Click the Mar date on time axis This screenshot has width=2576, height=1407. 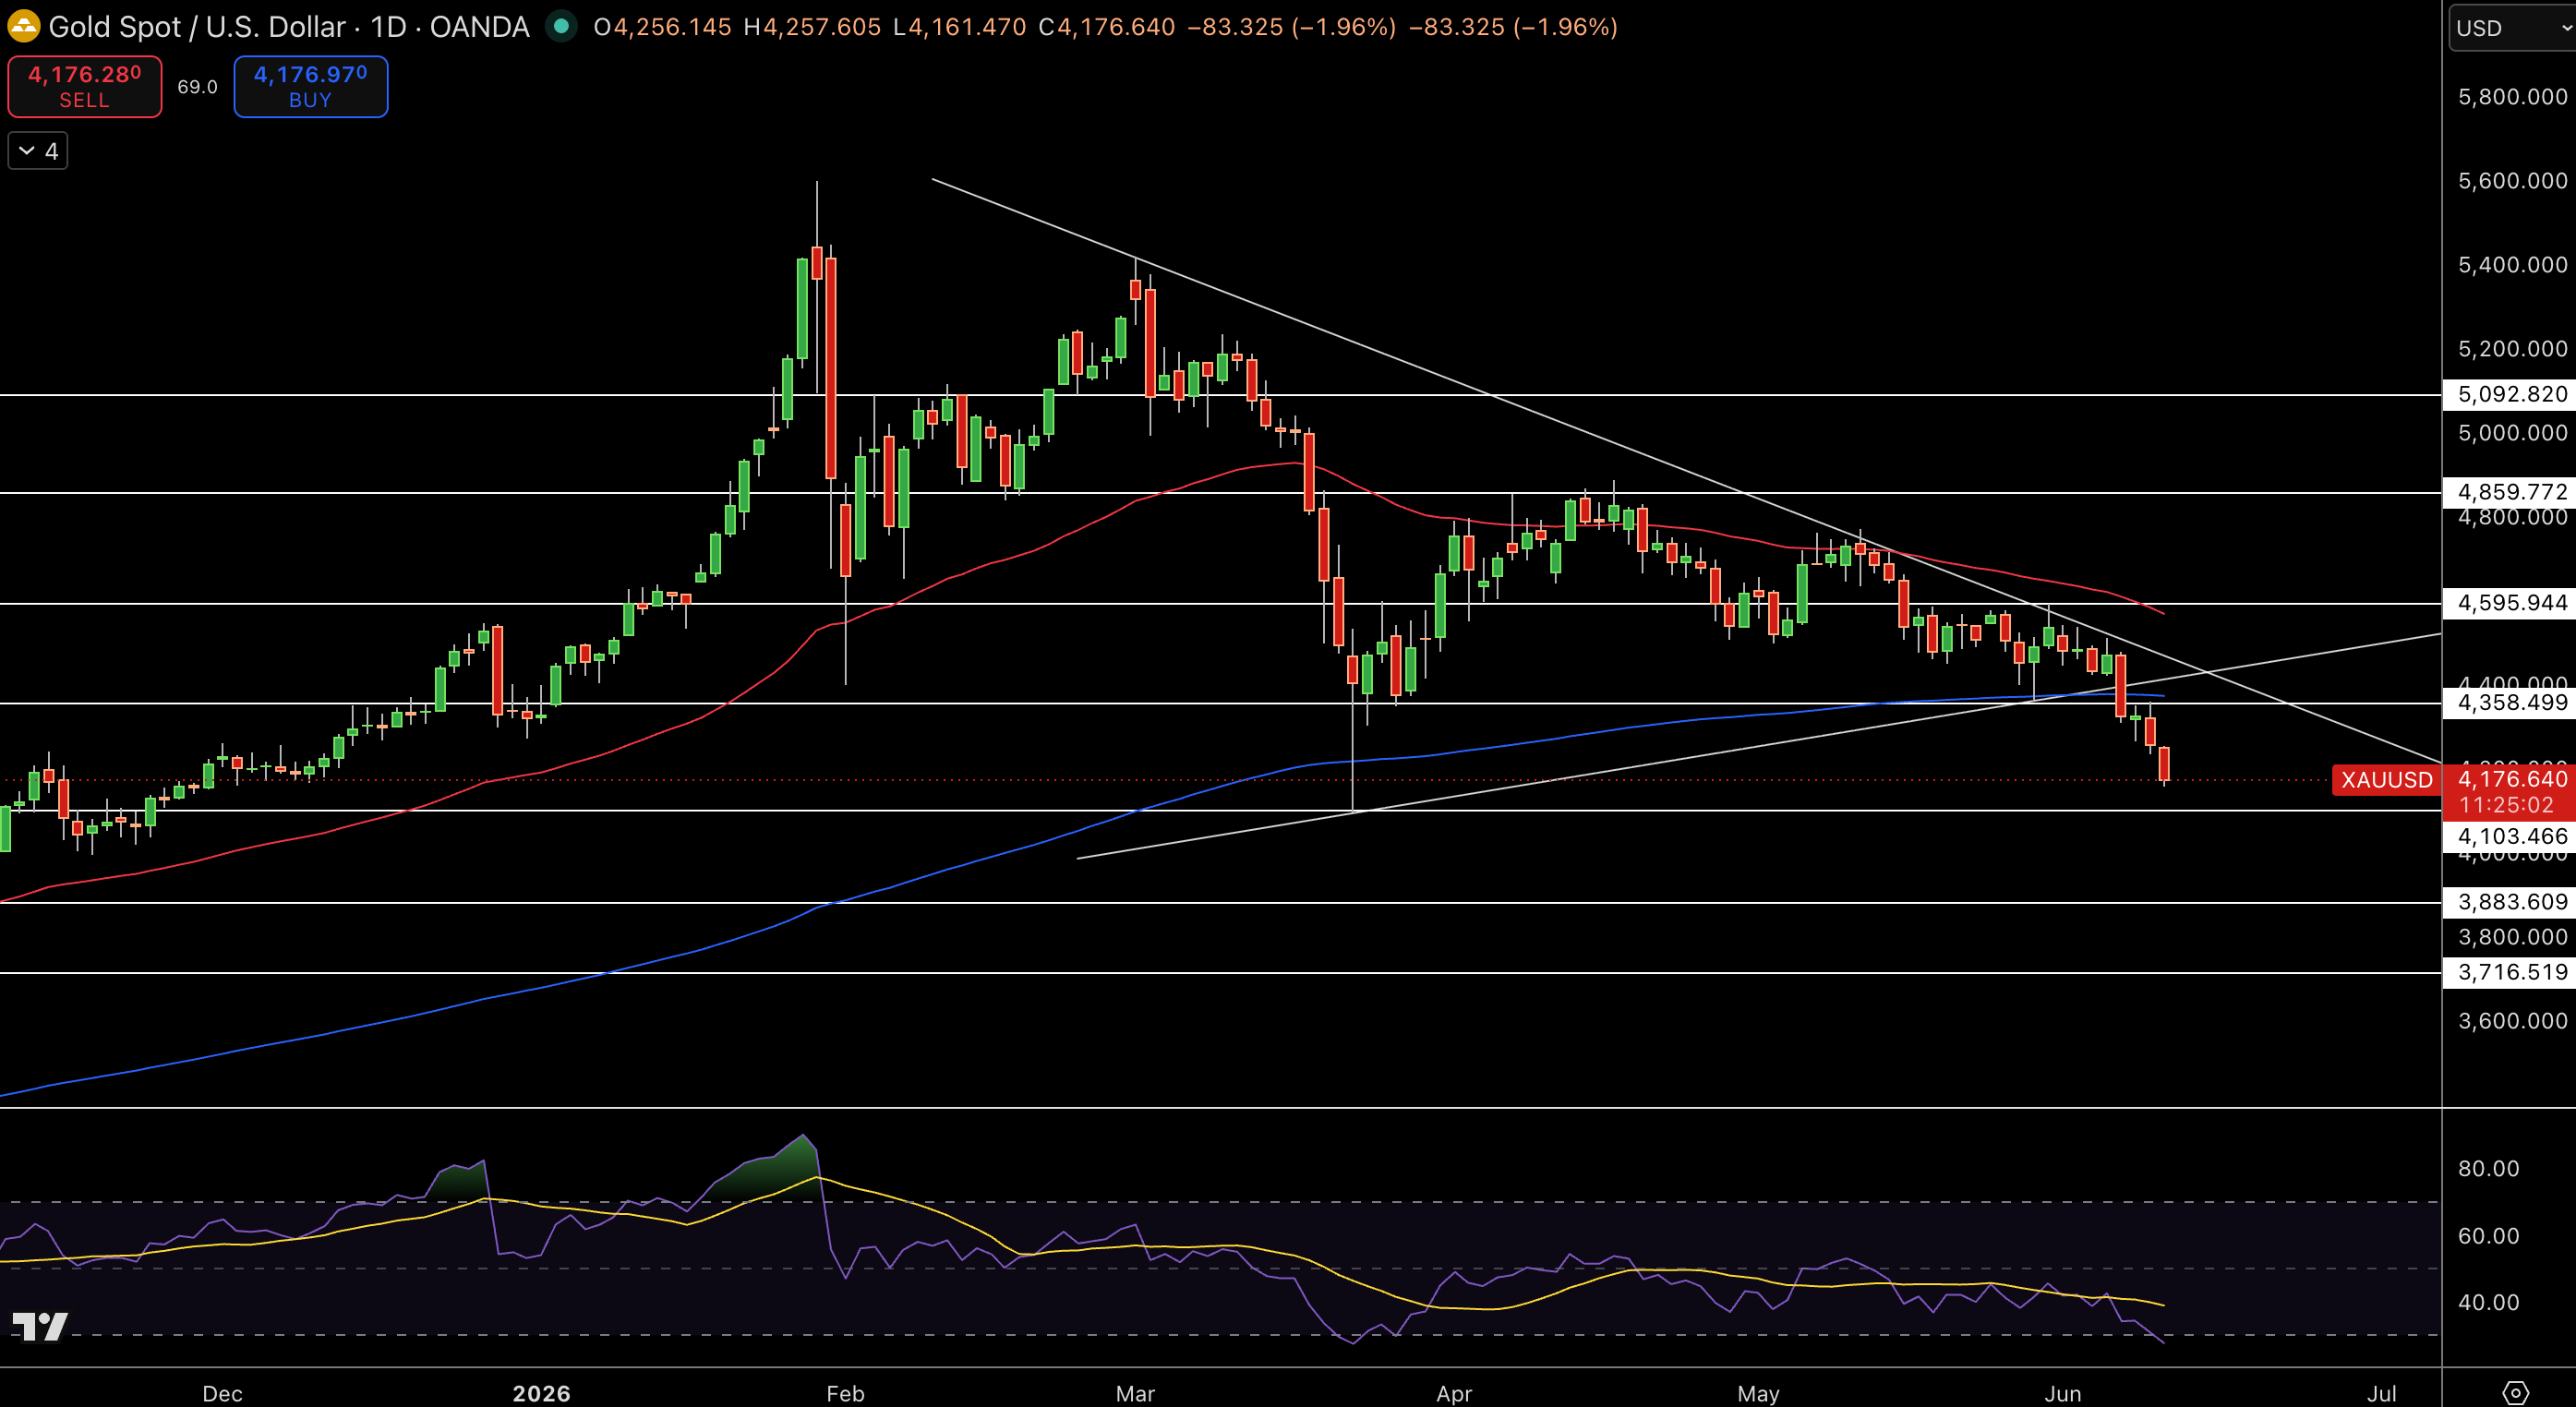[1135, 1393]
